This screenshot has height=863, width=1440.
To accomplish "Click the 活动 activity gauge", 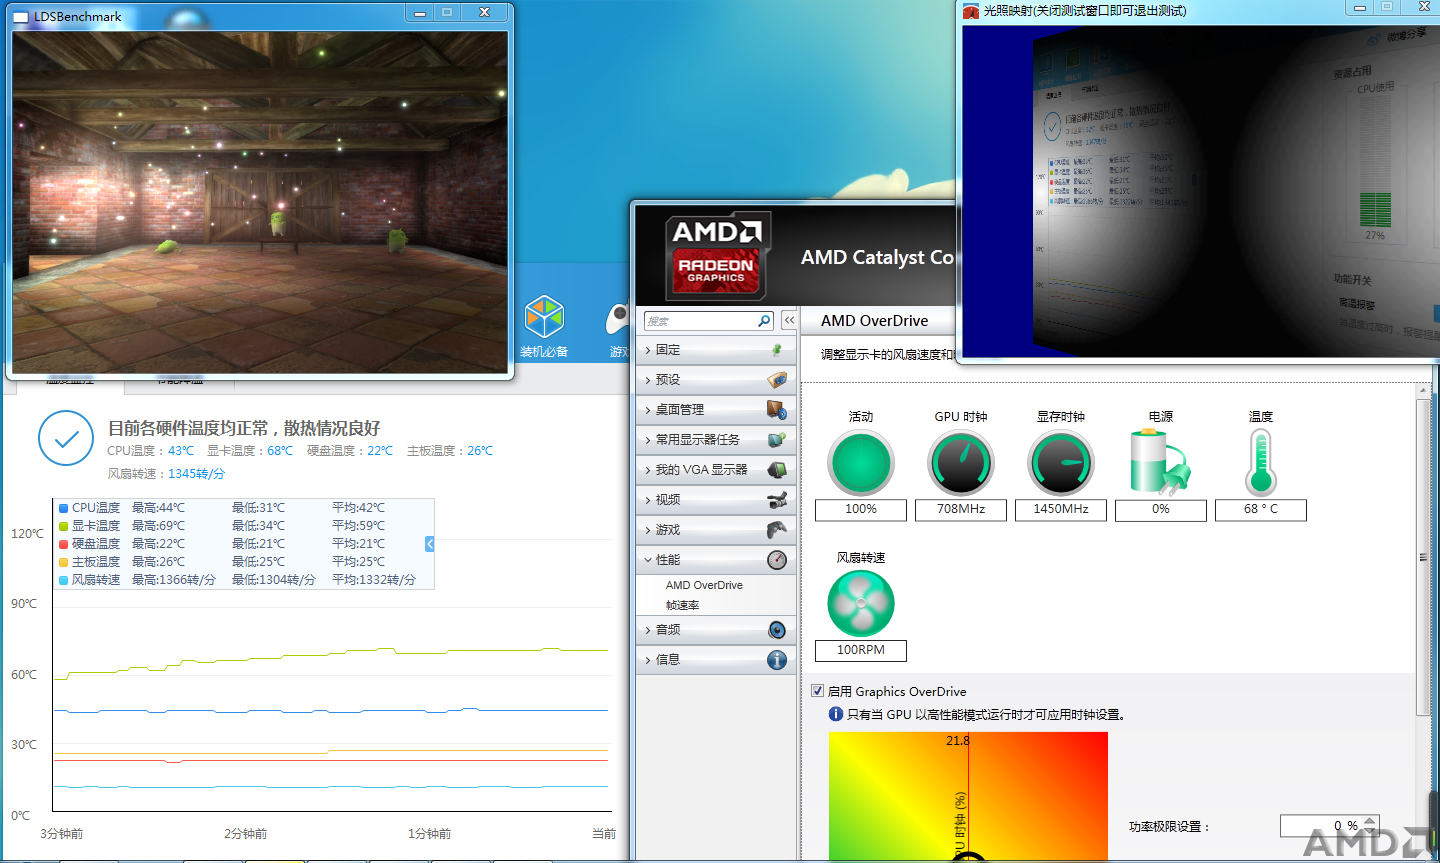I will [x=861, y=463].
